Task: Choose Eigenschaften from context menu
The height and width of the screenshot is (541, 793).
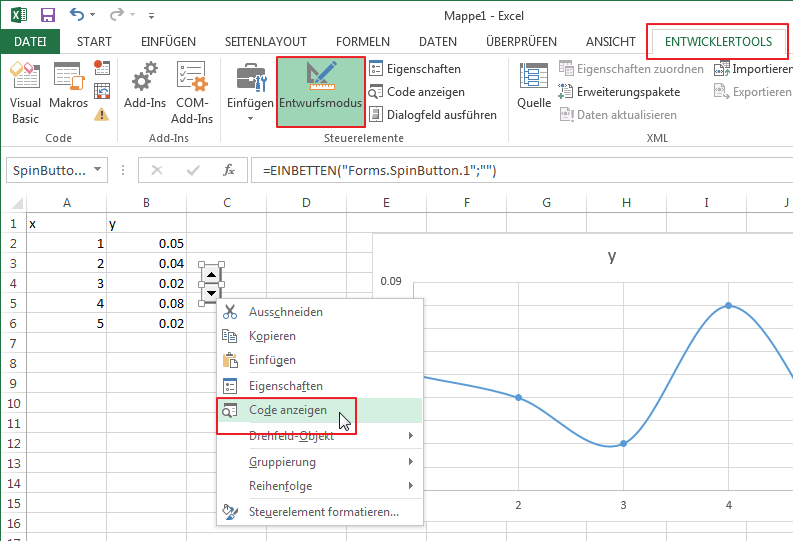Action: [x=320, y=386]
